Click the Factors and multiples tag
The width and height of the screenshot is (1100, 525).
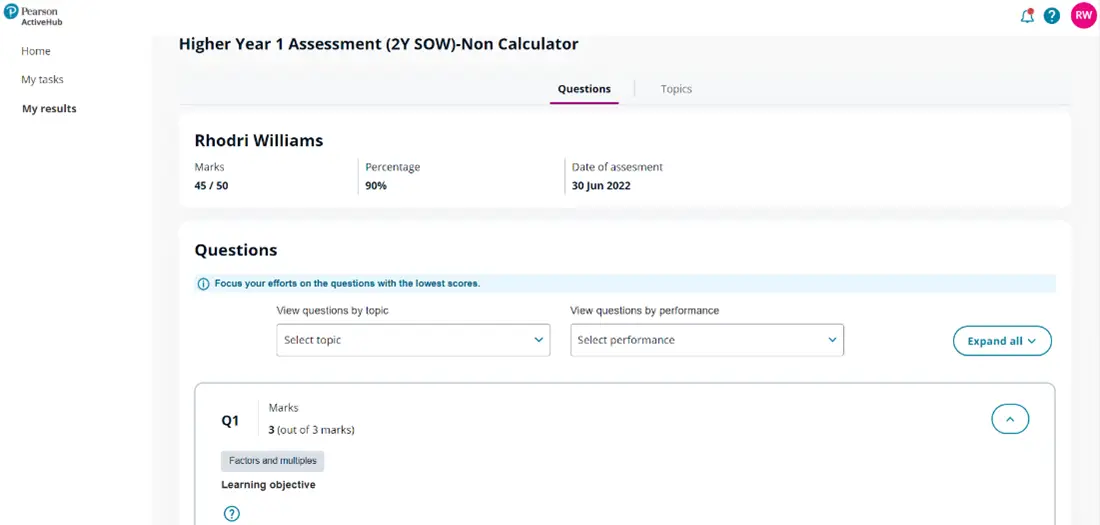pyautogui.click(x=272, y=461)
